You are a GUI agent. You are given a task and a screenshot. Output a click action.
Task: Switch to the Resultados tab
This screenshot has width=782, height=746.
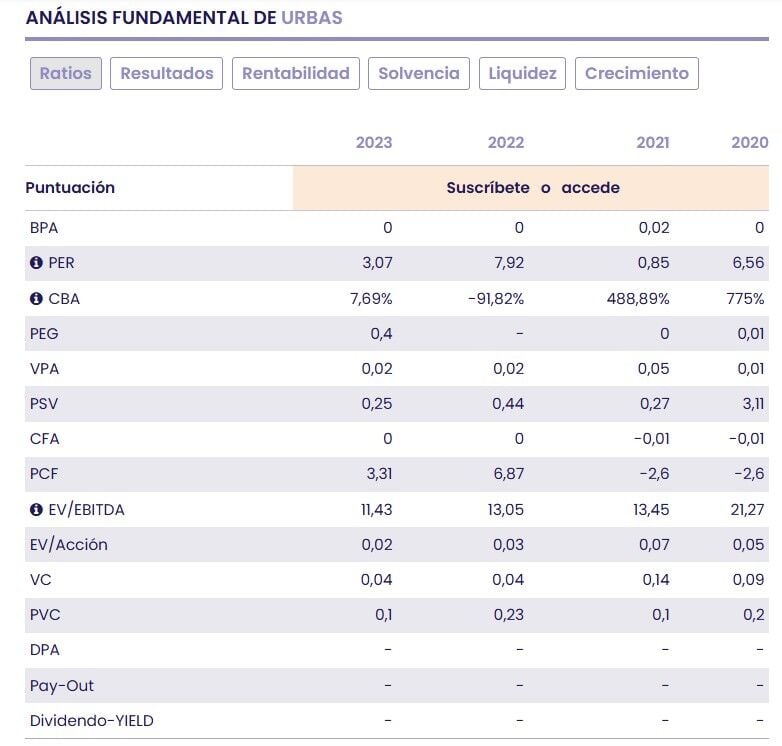pyautogui.click(x=166, y=73)
